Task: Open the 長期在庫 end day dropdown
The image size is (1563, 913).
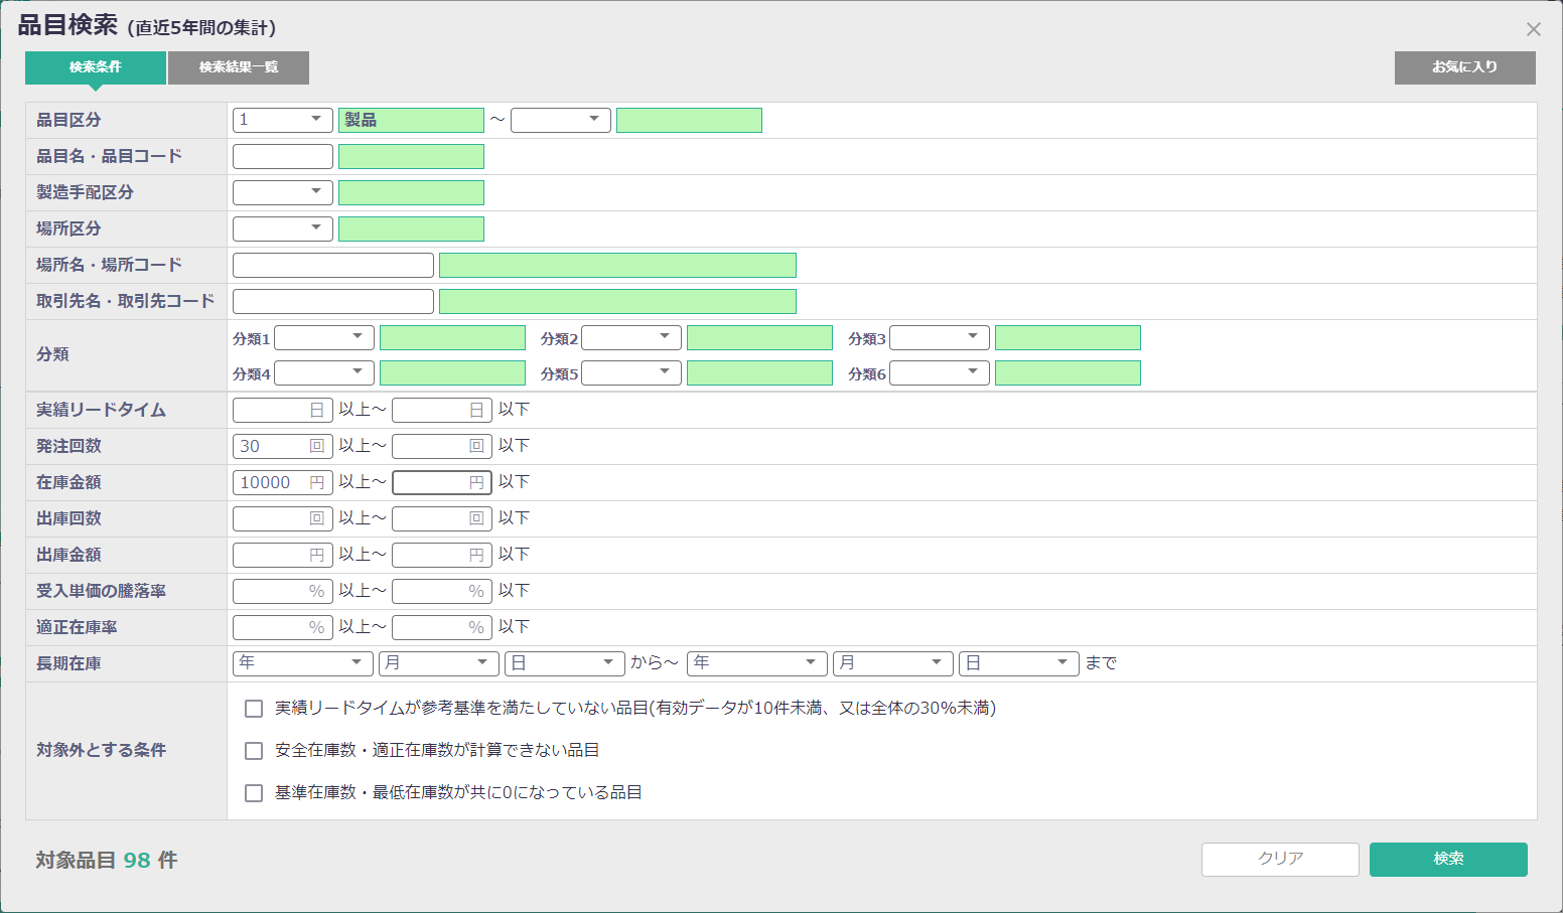Action: (1017, 662)
